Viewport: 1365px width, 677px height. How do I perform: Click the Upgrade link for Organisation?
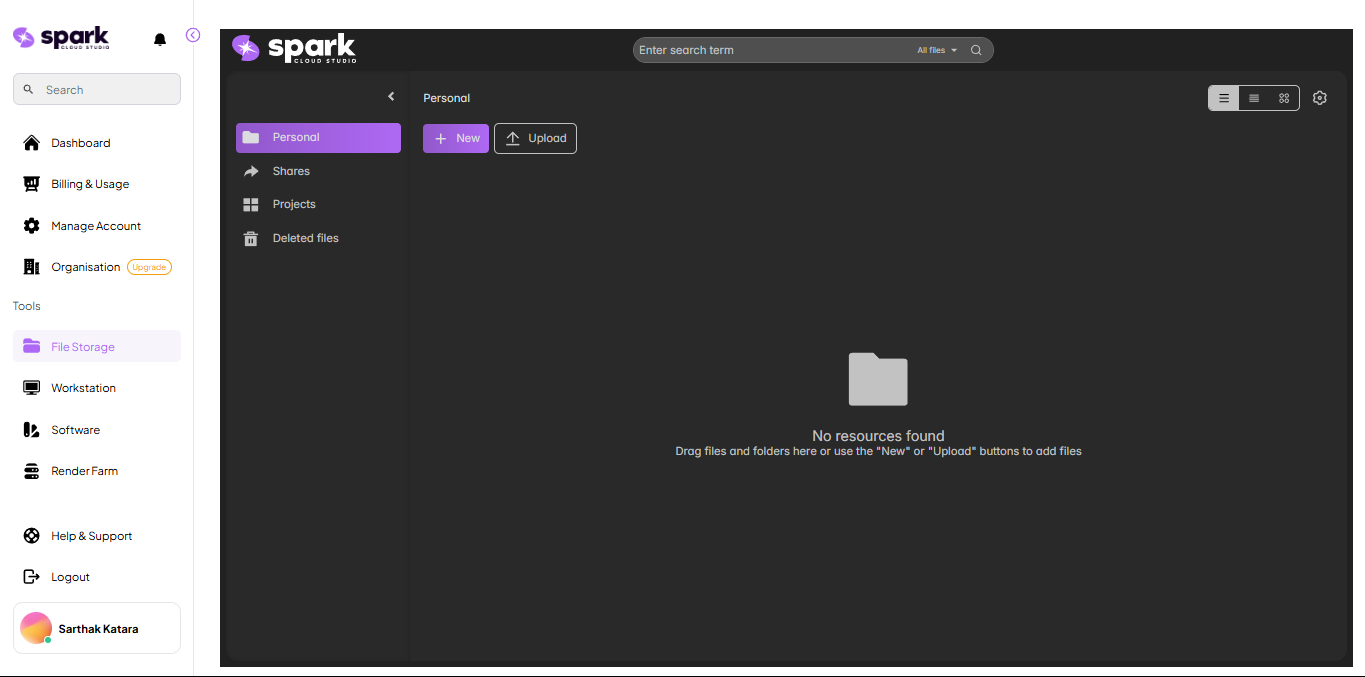click(x=149, y=266)
